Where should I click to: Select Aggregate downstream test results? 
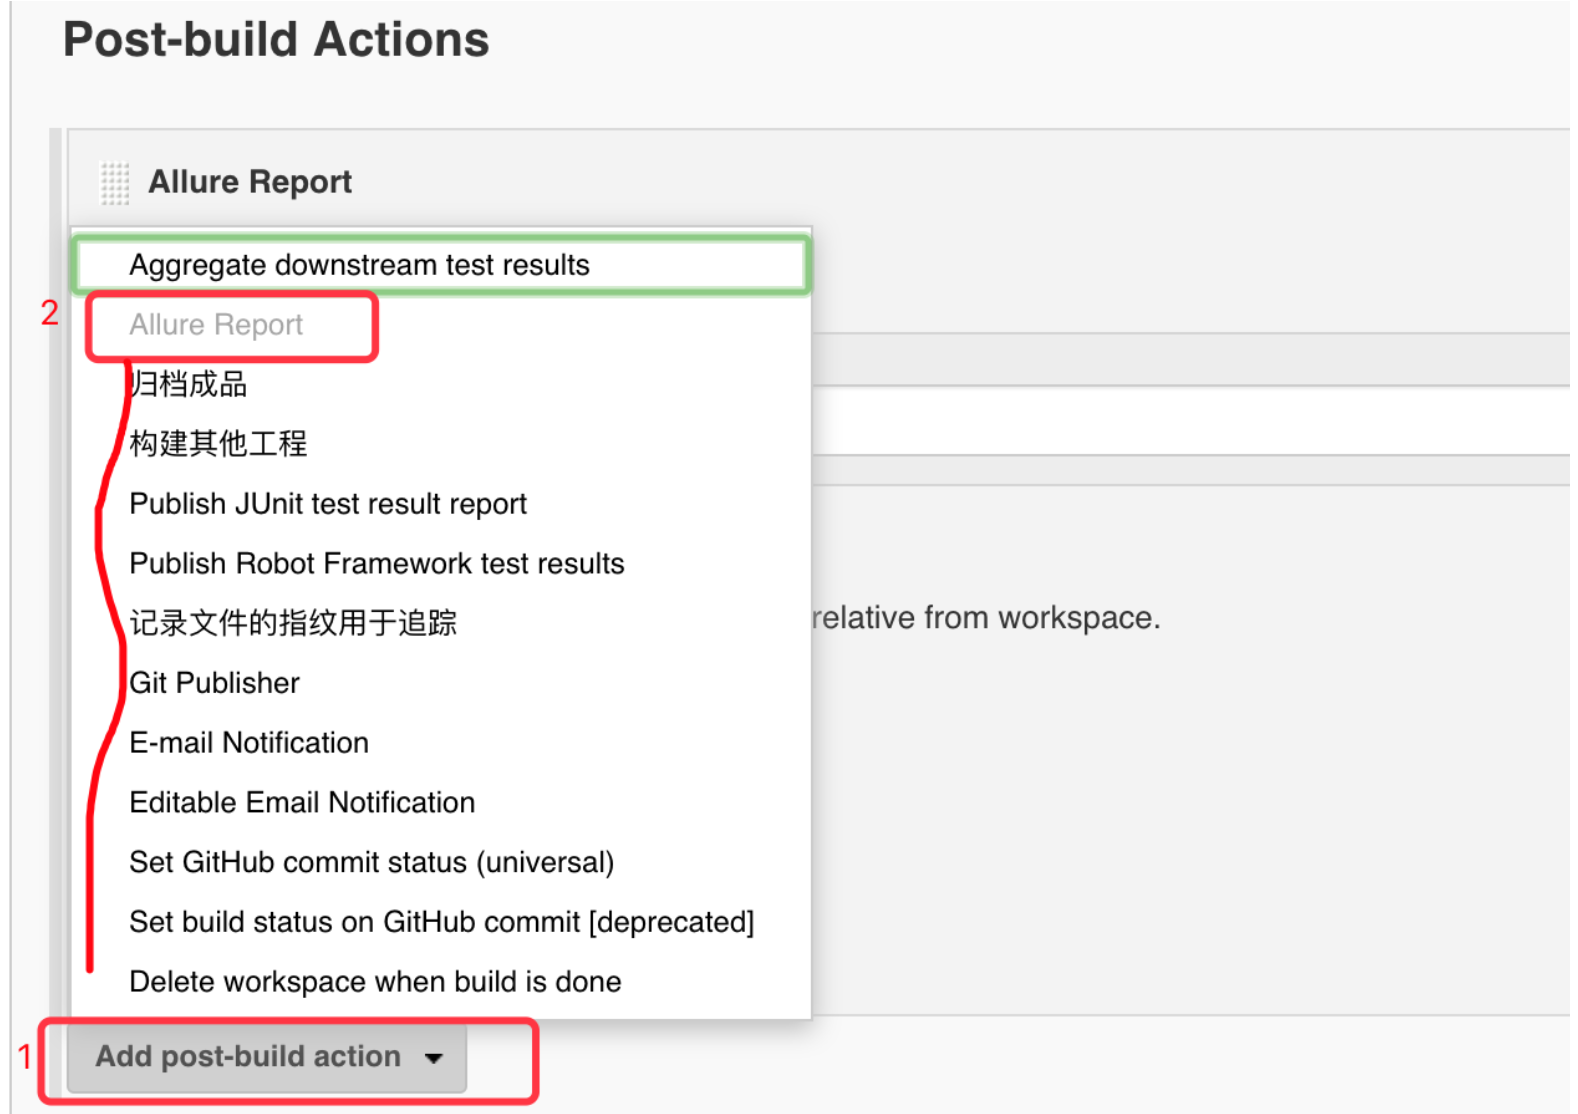point(359,265)
